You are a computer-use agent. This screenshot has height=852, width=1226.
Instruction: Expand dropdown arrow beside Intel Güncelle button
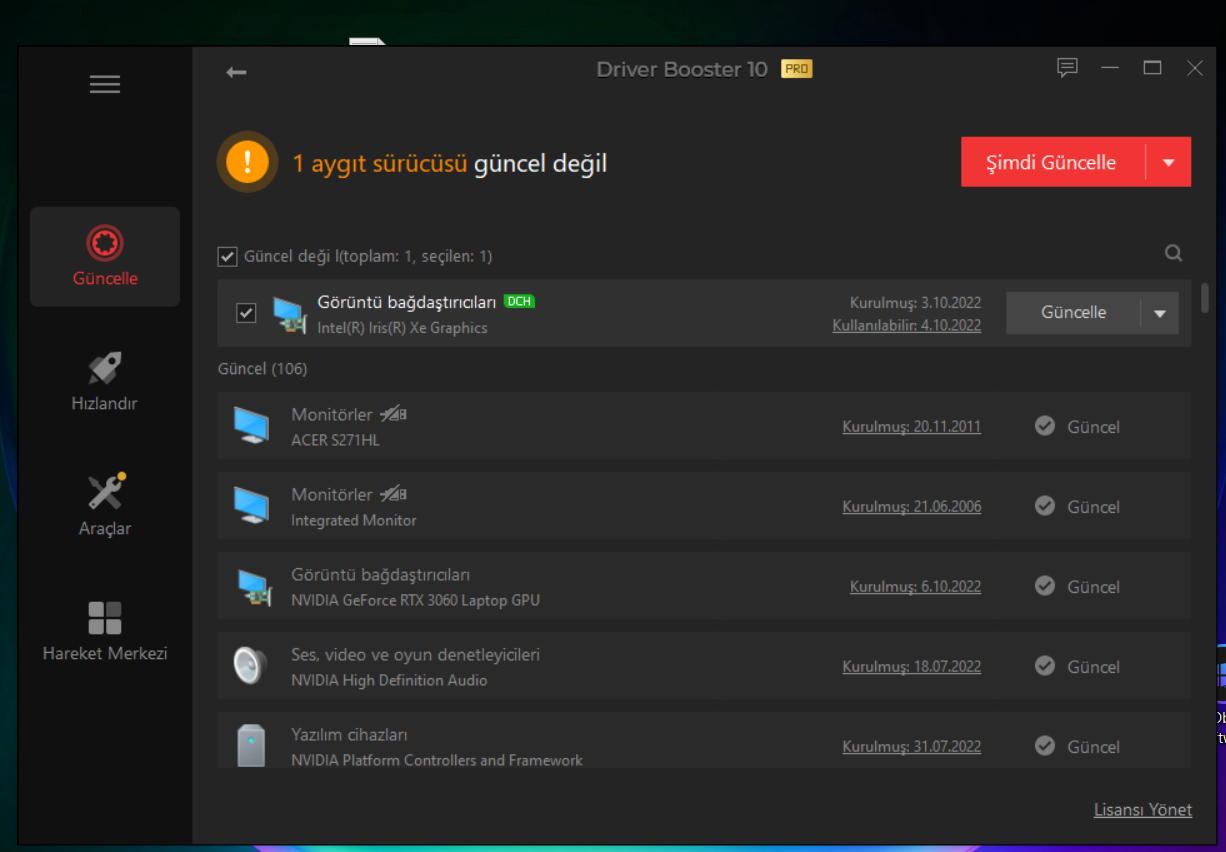click(1160, 313)
